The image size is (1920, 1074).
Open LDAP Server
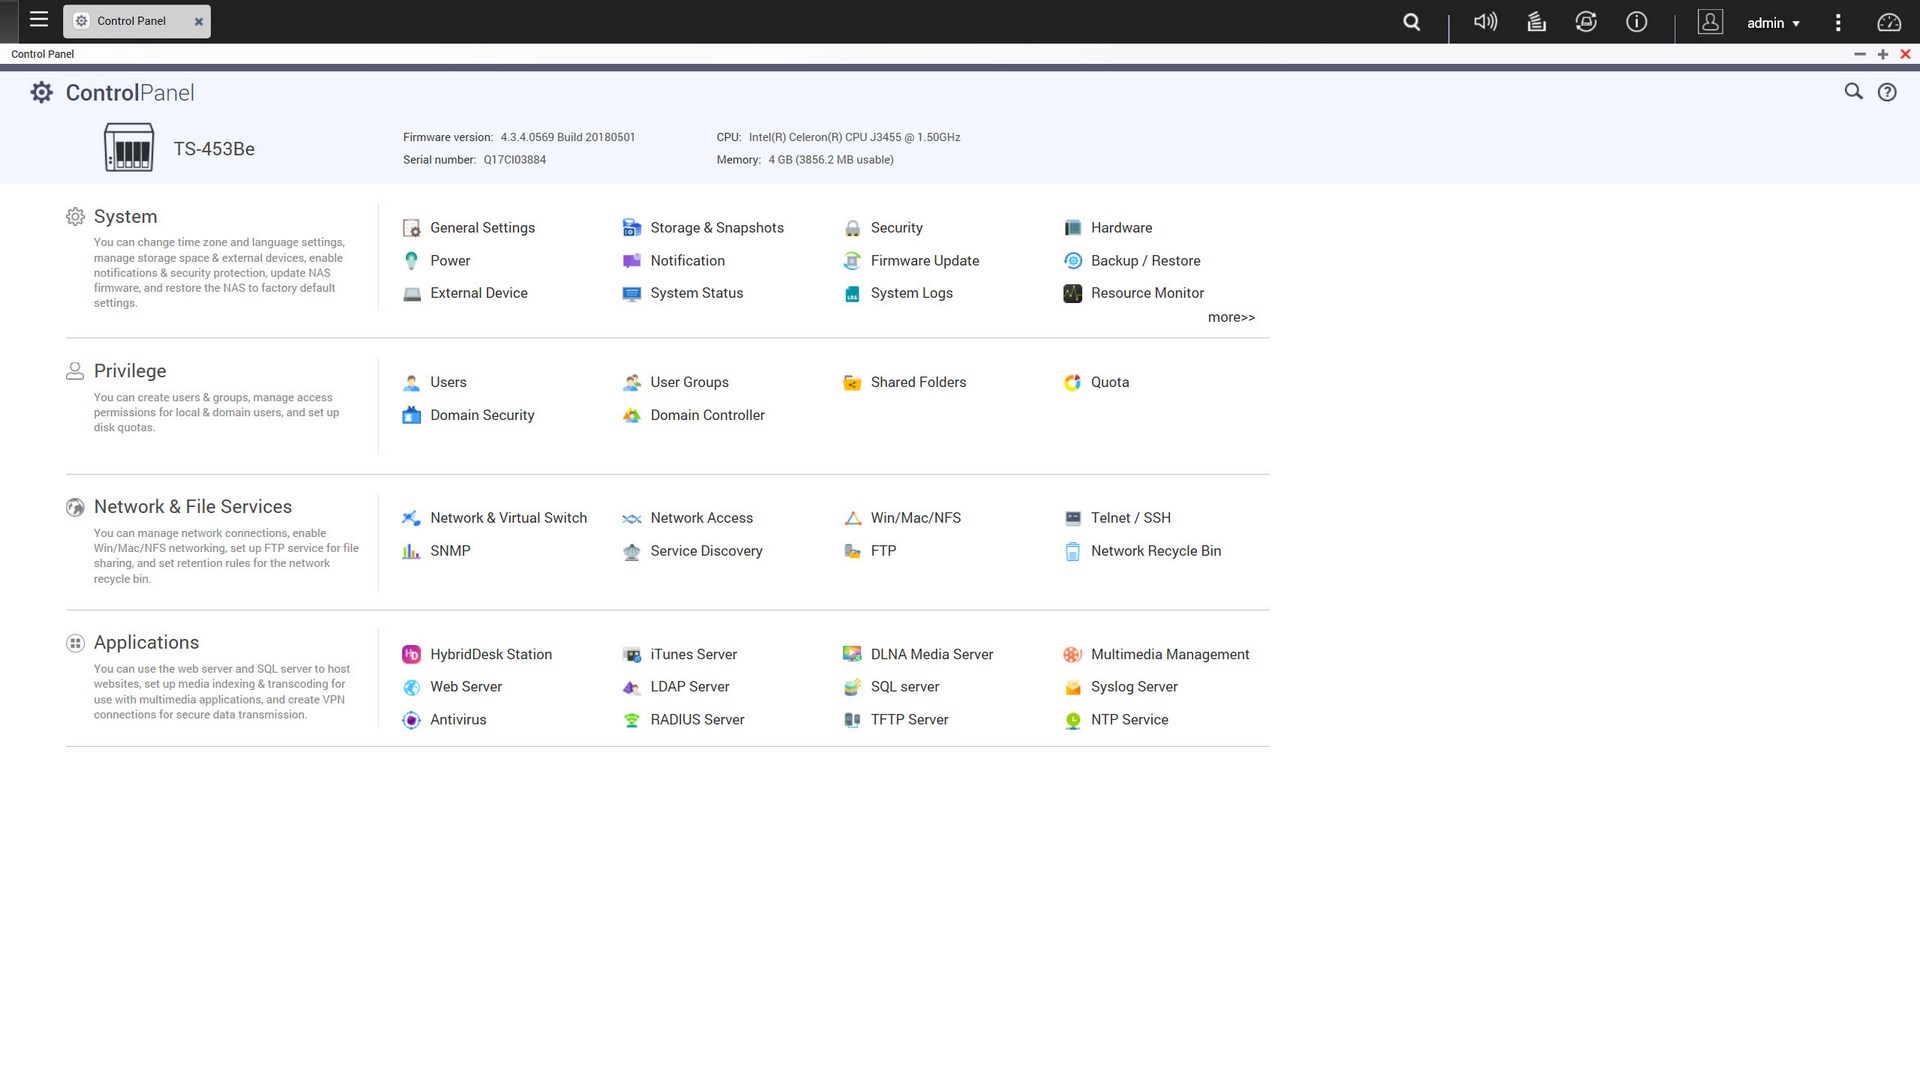[x=675, y=687]
